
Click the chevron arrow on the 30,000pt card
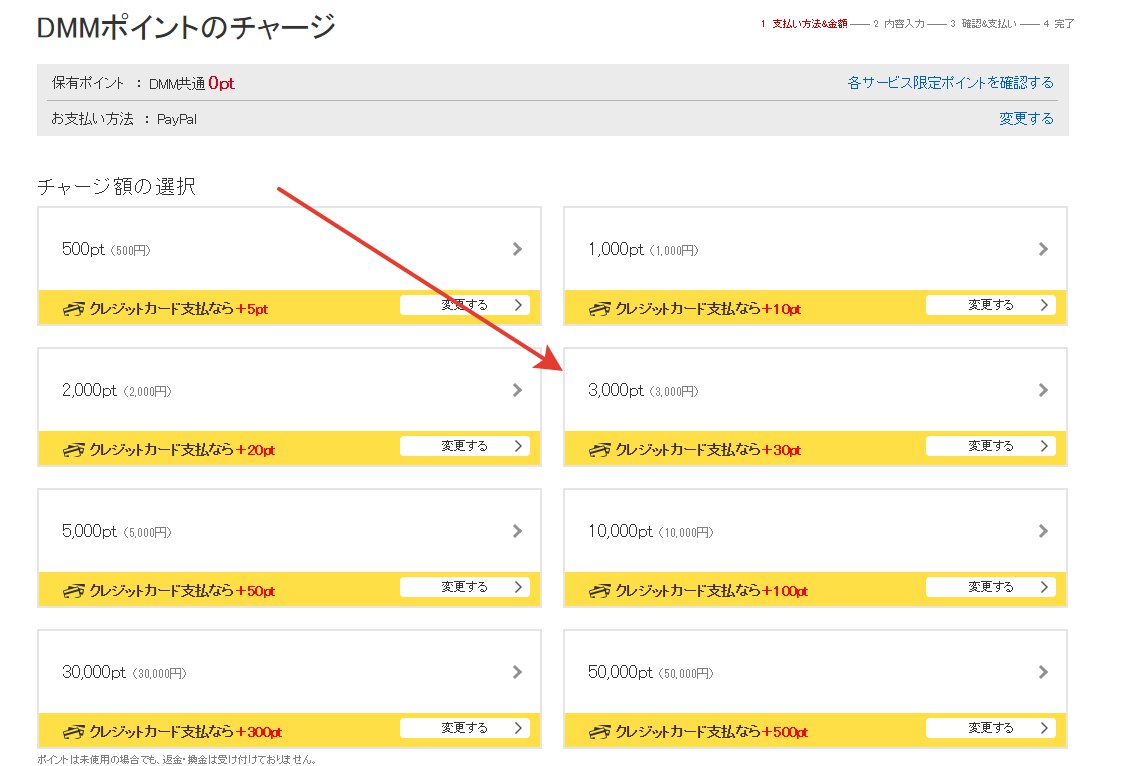pos(517,672)
